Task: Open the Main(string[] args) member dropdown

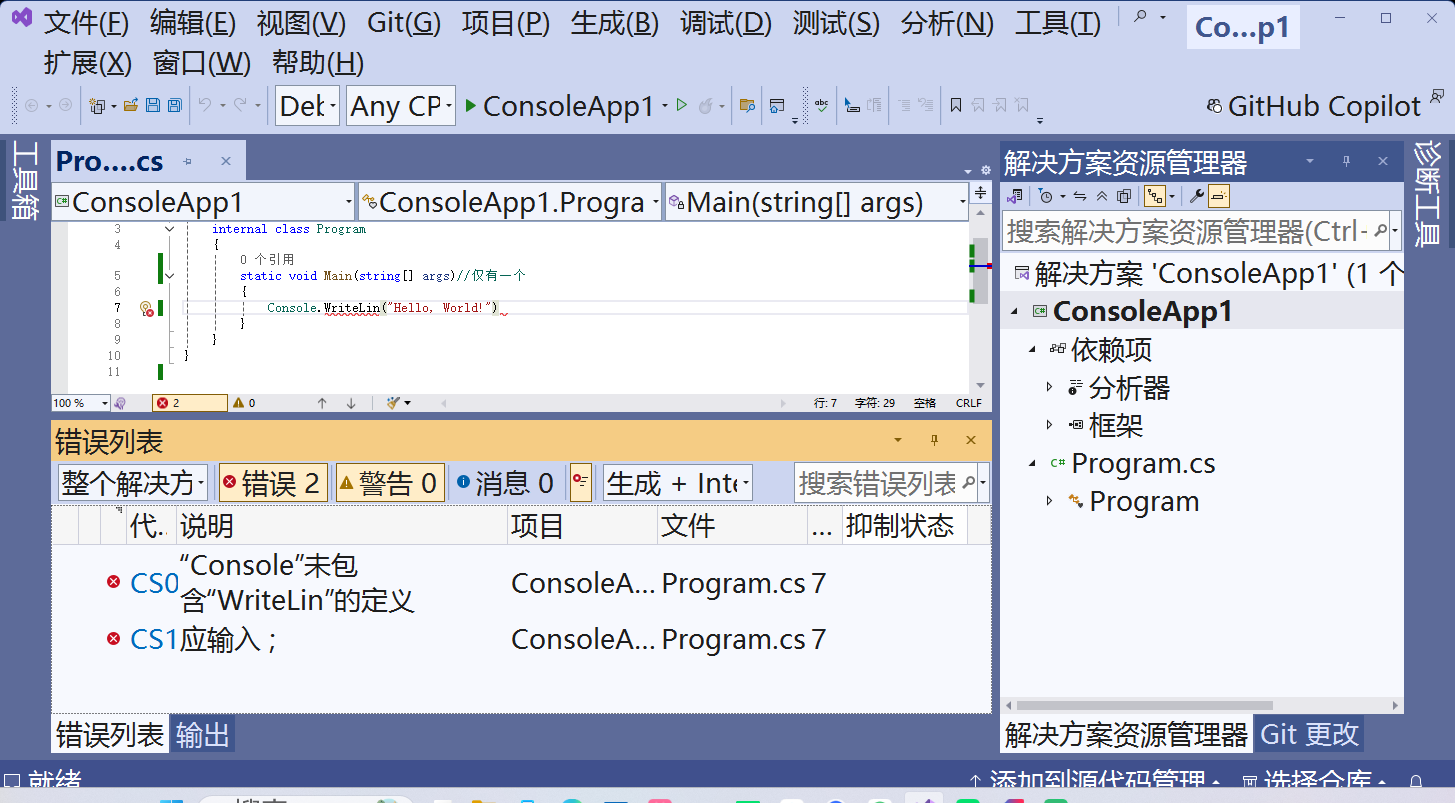Action: click(817, 203)
